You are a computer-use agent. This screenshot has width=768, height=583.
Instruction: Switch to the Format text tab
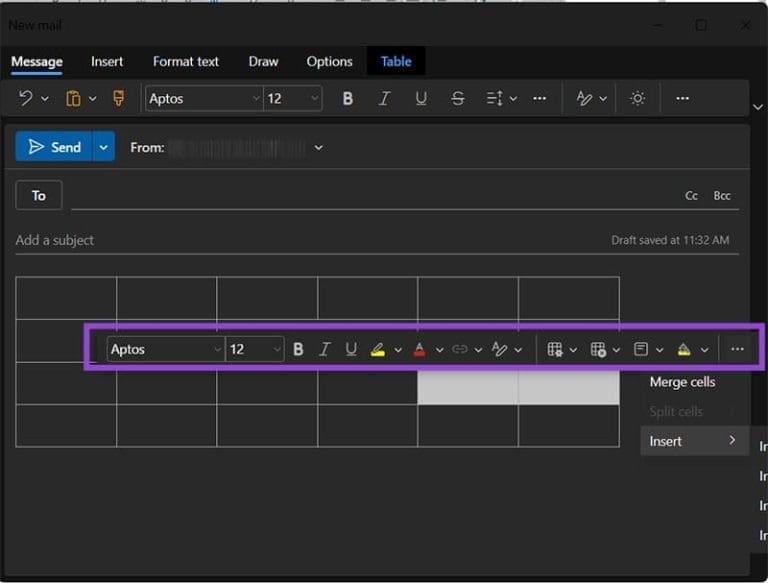tap(185, 62)
